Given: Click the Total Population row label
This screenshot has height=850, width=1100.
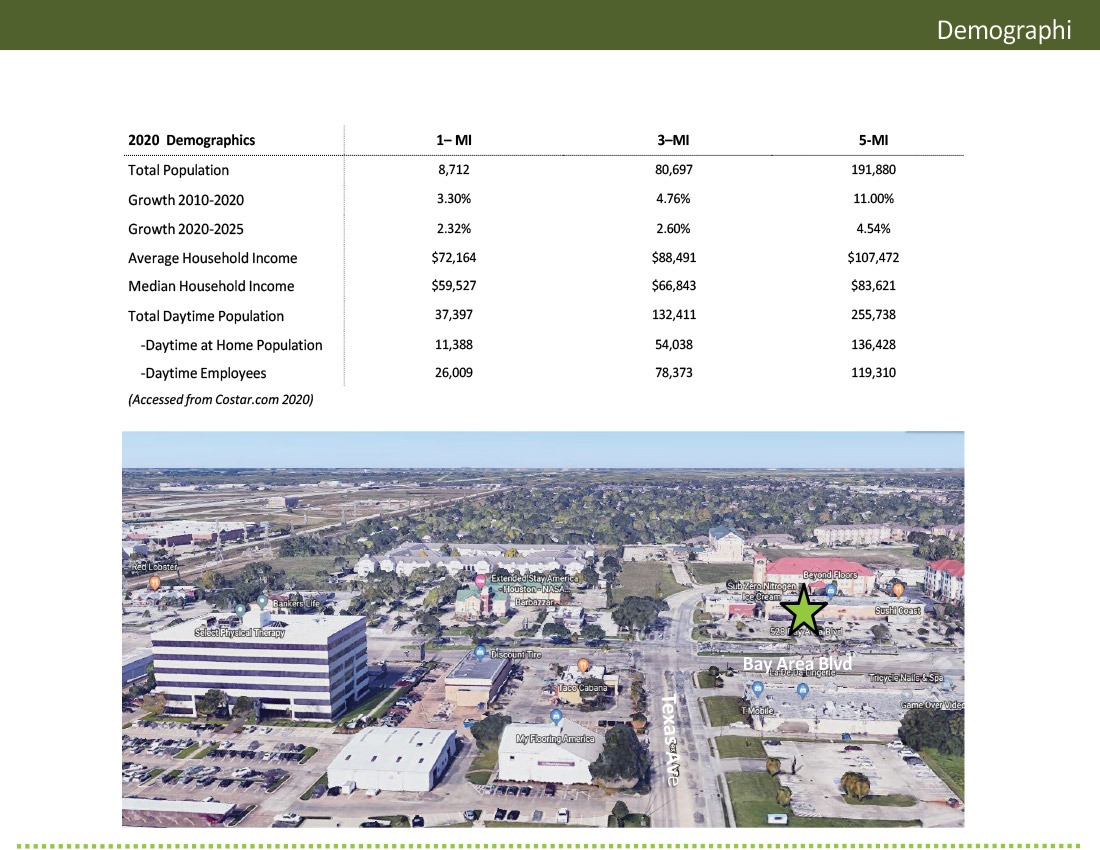Looking at the screenshot, I should pos(178,170).
